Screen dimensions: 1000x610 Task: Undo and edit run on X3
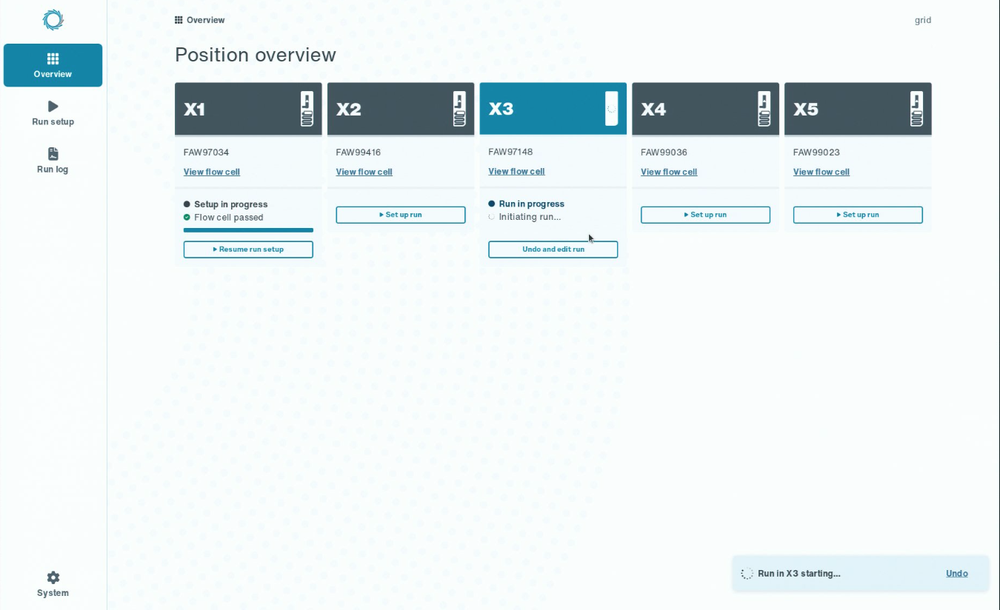pyautogui.click(x=553, y=249)
